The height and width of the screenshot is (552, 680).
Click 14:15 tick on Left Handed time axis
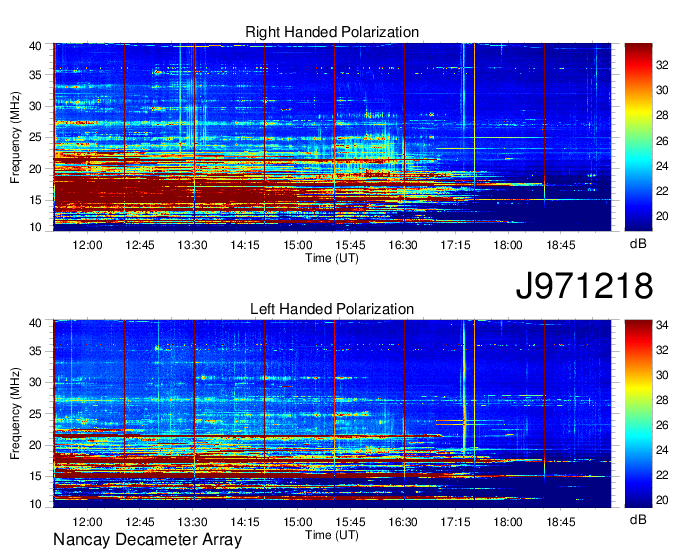(245, 522)
